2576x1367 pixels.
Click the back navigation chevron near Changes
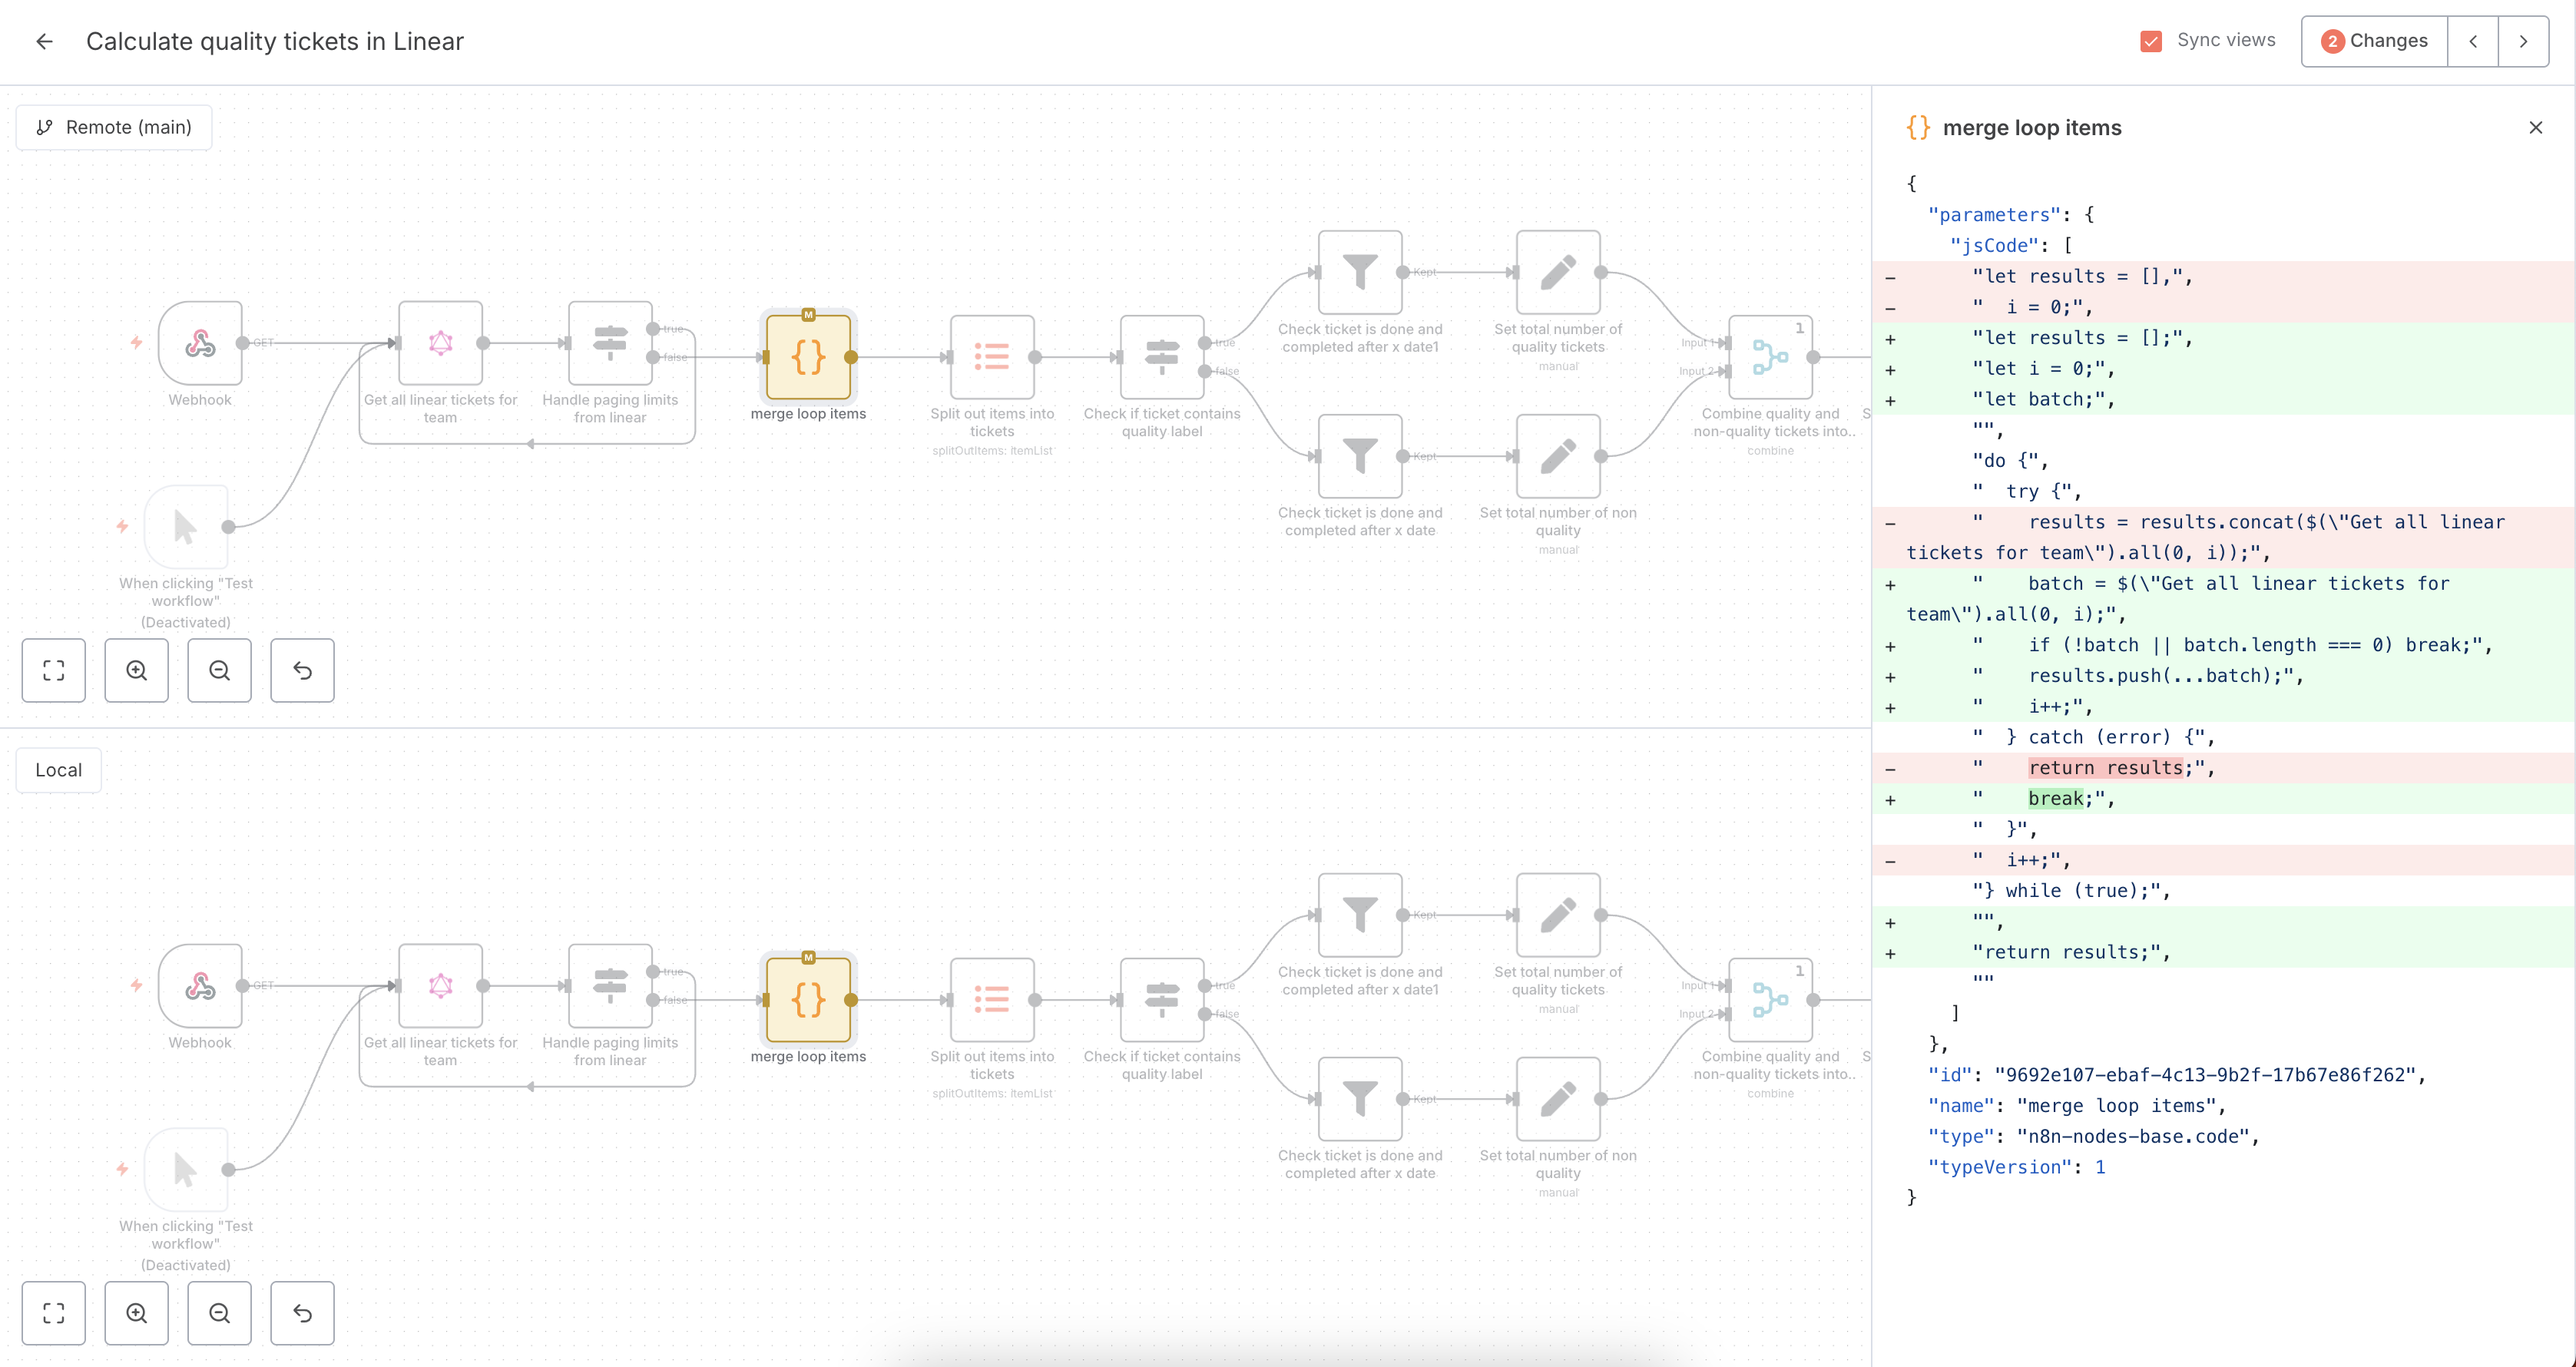pos(2473,41)
